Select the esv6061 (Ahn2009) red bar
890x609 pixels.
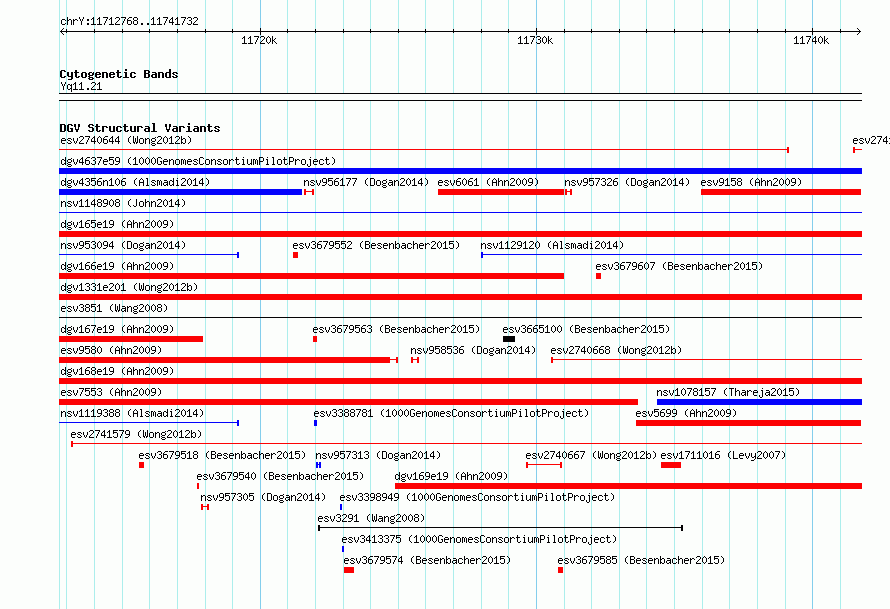point(501,192)
